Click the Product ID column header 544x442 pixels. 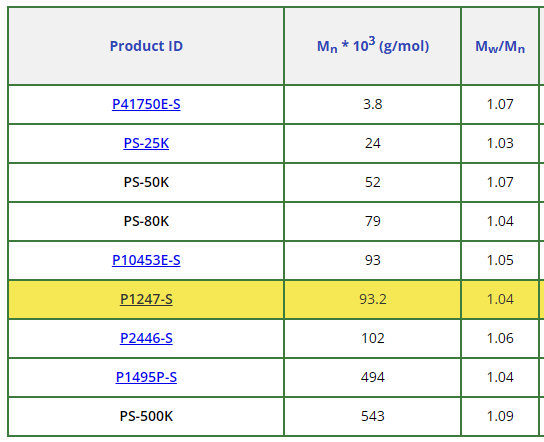[146, 46]
